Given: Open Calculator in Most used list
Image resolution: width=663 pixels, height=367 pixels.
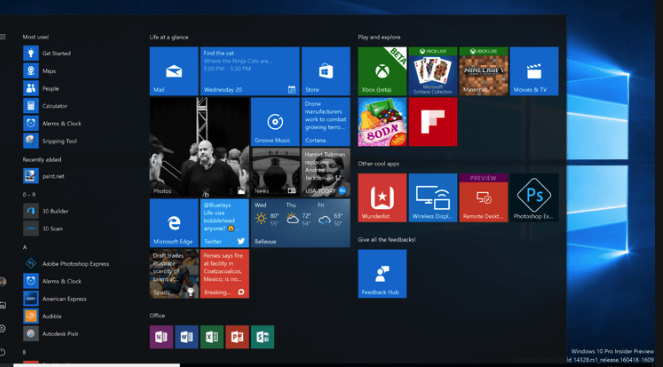Looking at the screenshot, I should coord(45,106).
